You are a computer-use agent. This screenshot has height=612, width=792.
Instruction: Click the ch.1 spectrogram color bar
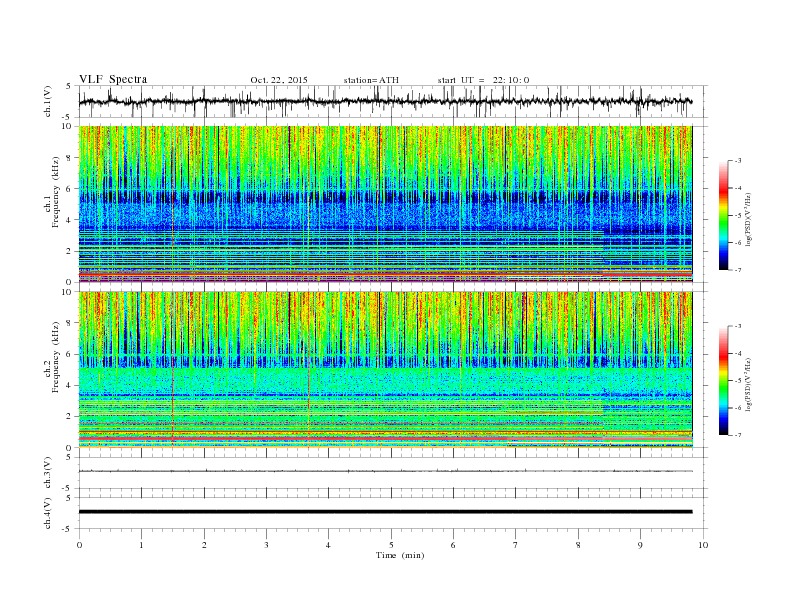(x=723, y=215)
